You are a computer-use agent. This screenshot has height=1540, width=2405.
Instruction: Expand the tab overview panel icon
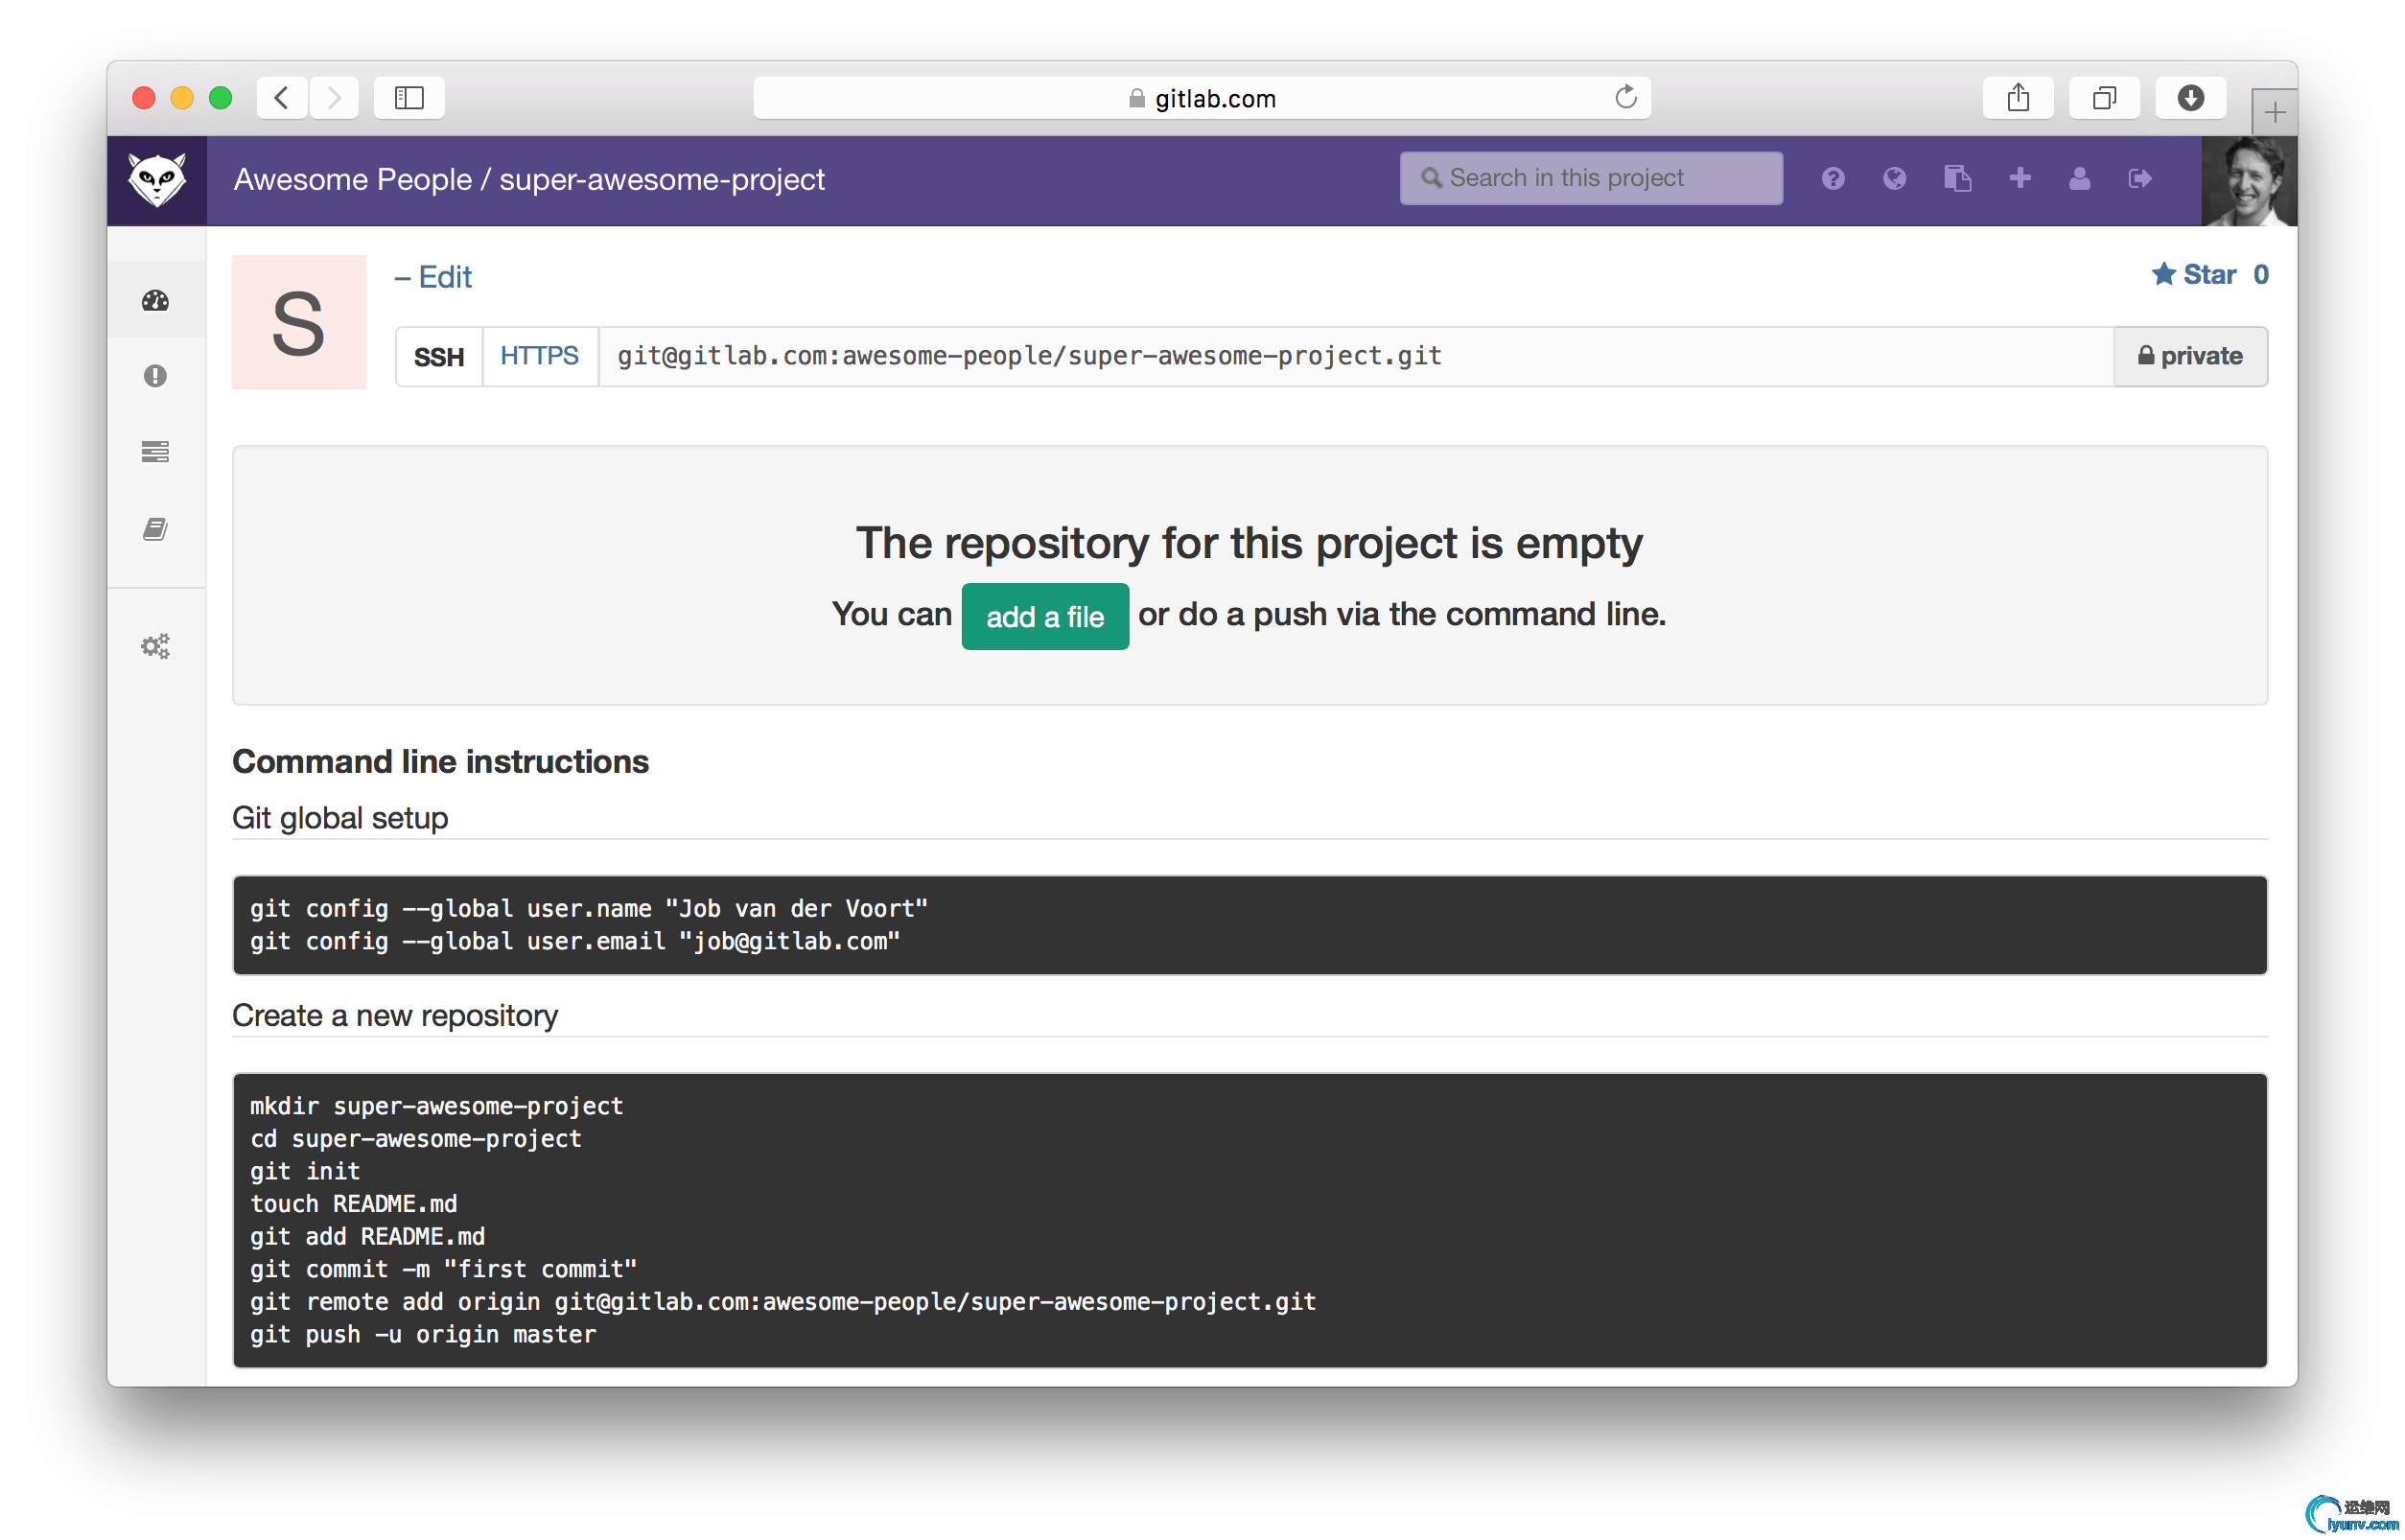coord(2102,98)
